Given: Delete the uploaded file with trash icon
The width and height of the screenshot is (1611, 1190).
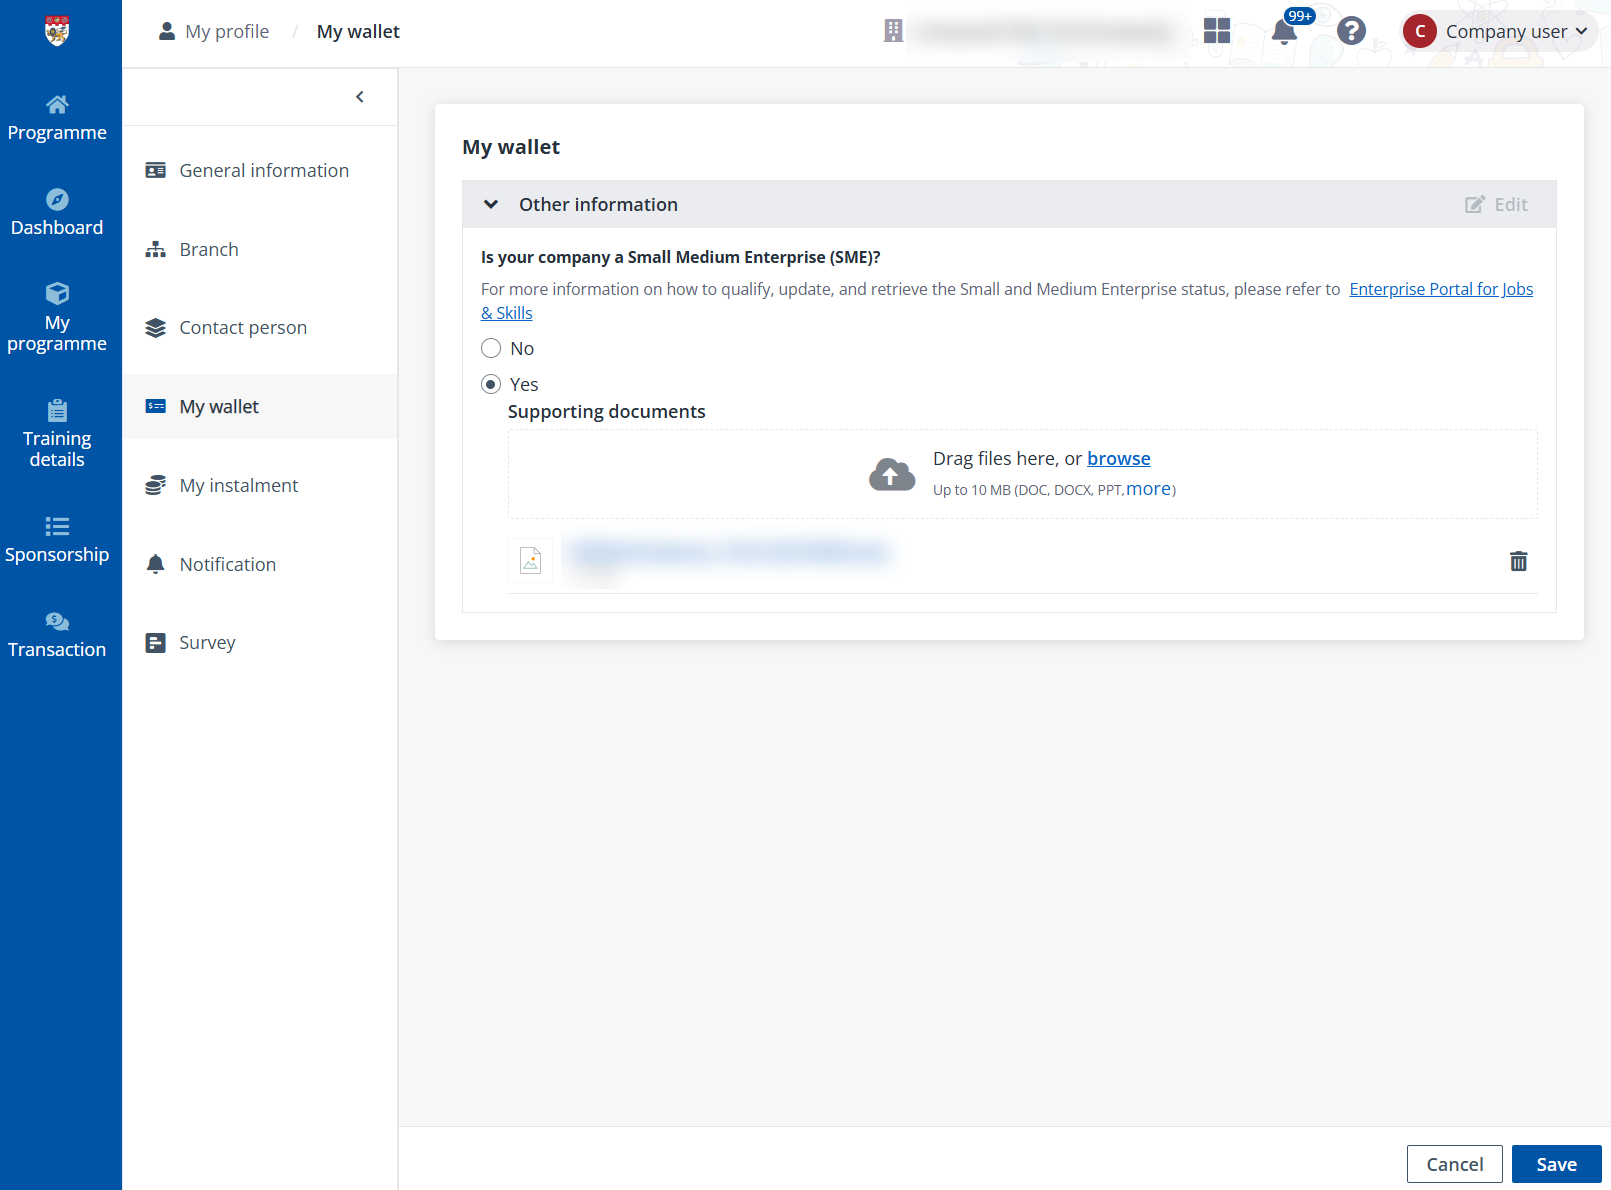Looking at the screenshot, I should [1518, 561].
